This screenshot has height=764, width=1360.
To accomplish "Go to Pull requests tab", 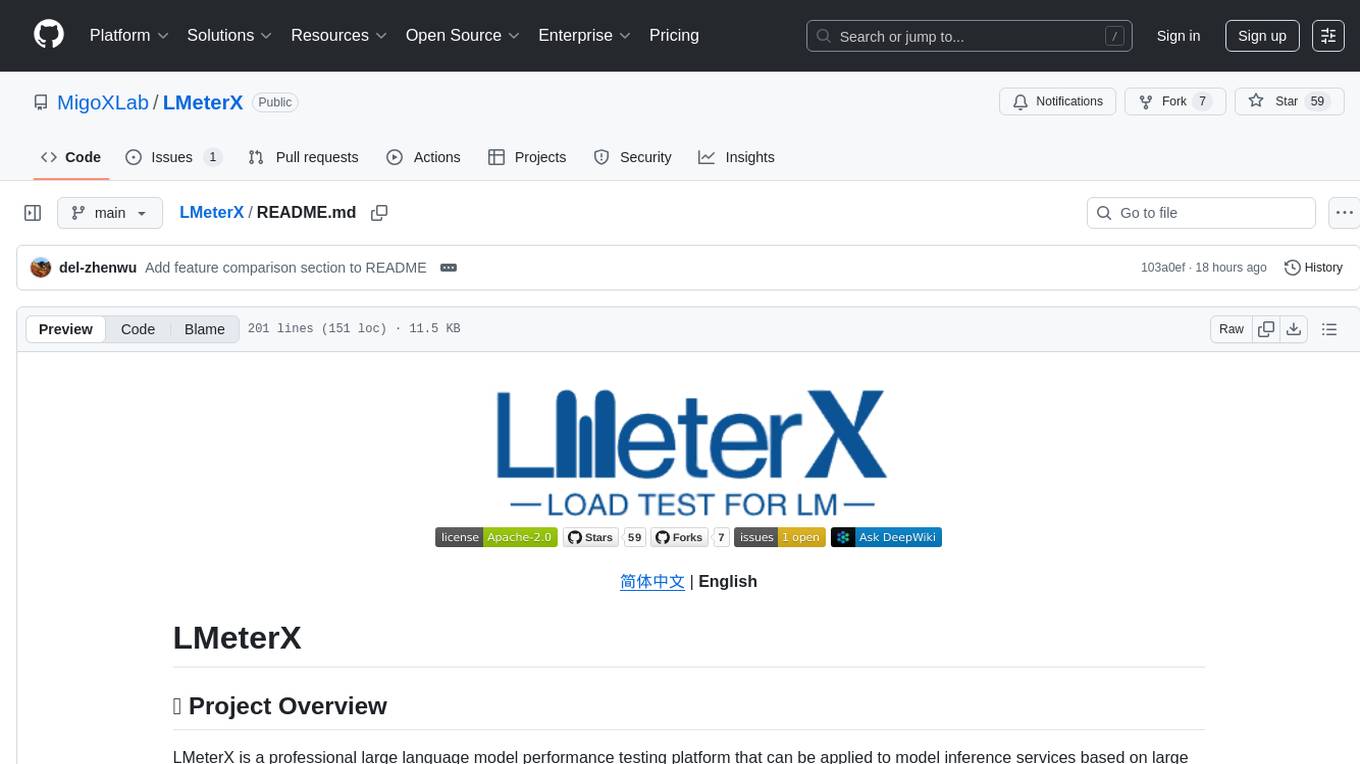I will click(303, 157).
